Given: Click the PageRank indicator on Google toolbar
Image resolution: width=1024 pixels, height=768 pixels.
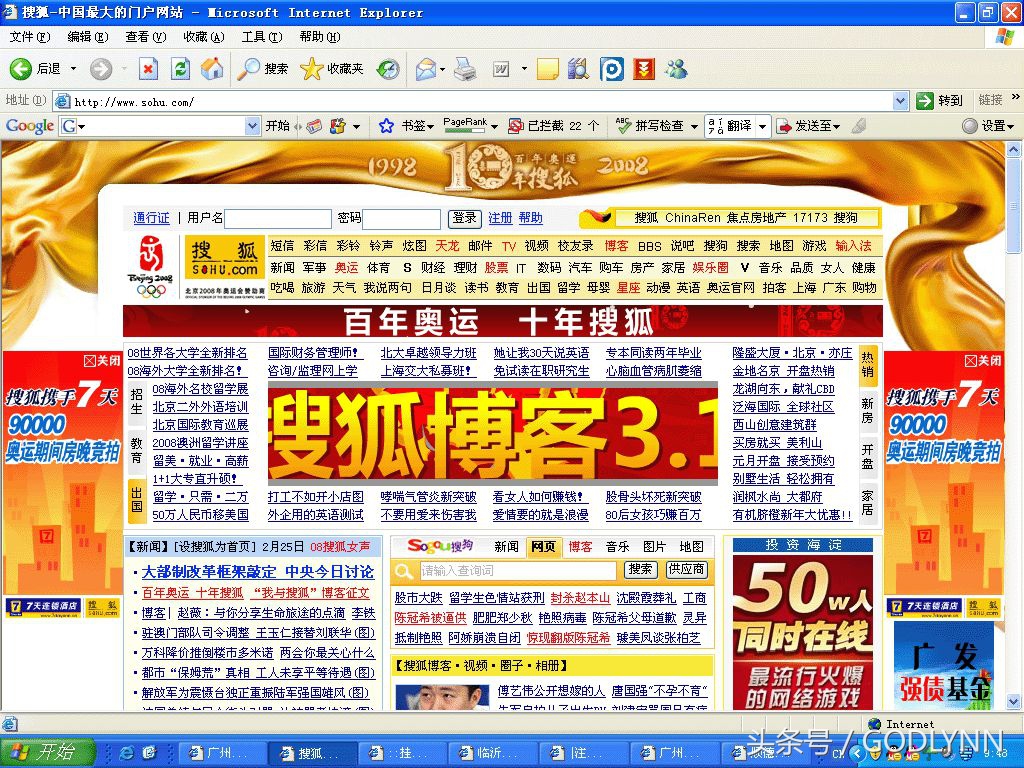Looking at the screenshot, I should pos(466,126).
